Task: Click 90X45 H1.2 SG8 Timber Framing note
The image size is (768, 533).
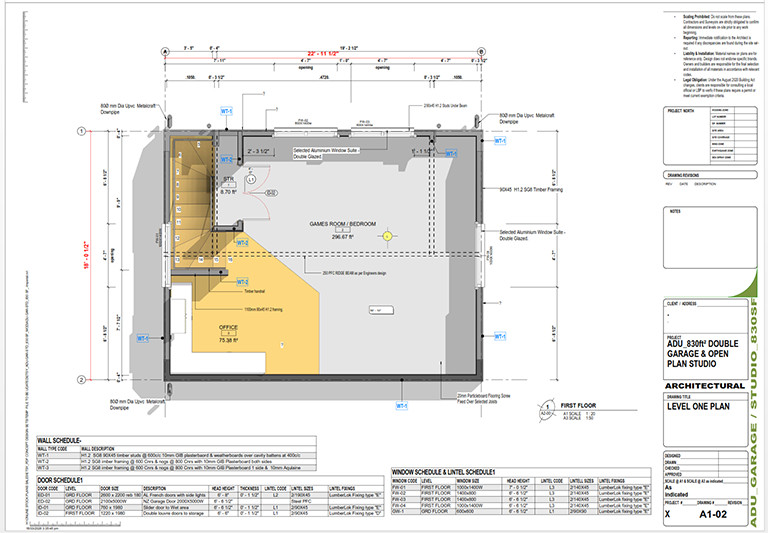Action: click(x=531, y=189)
